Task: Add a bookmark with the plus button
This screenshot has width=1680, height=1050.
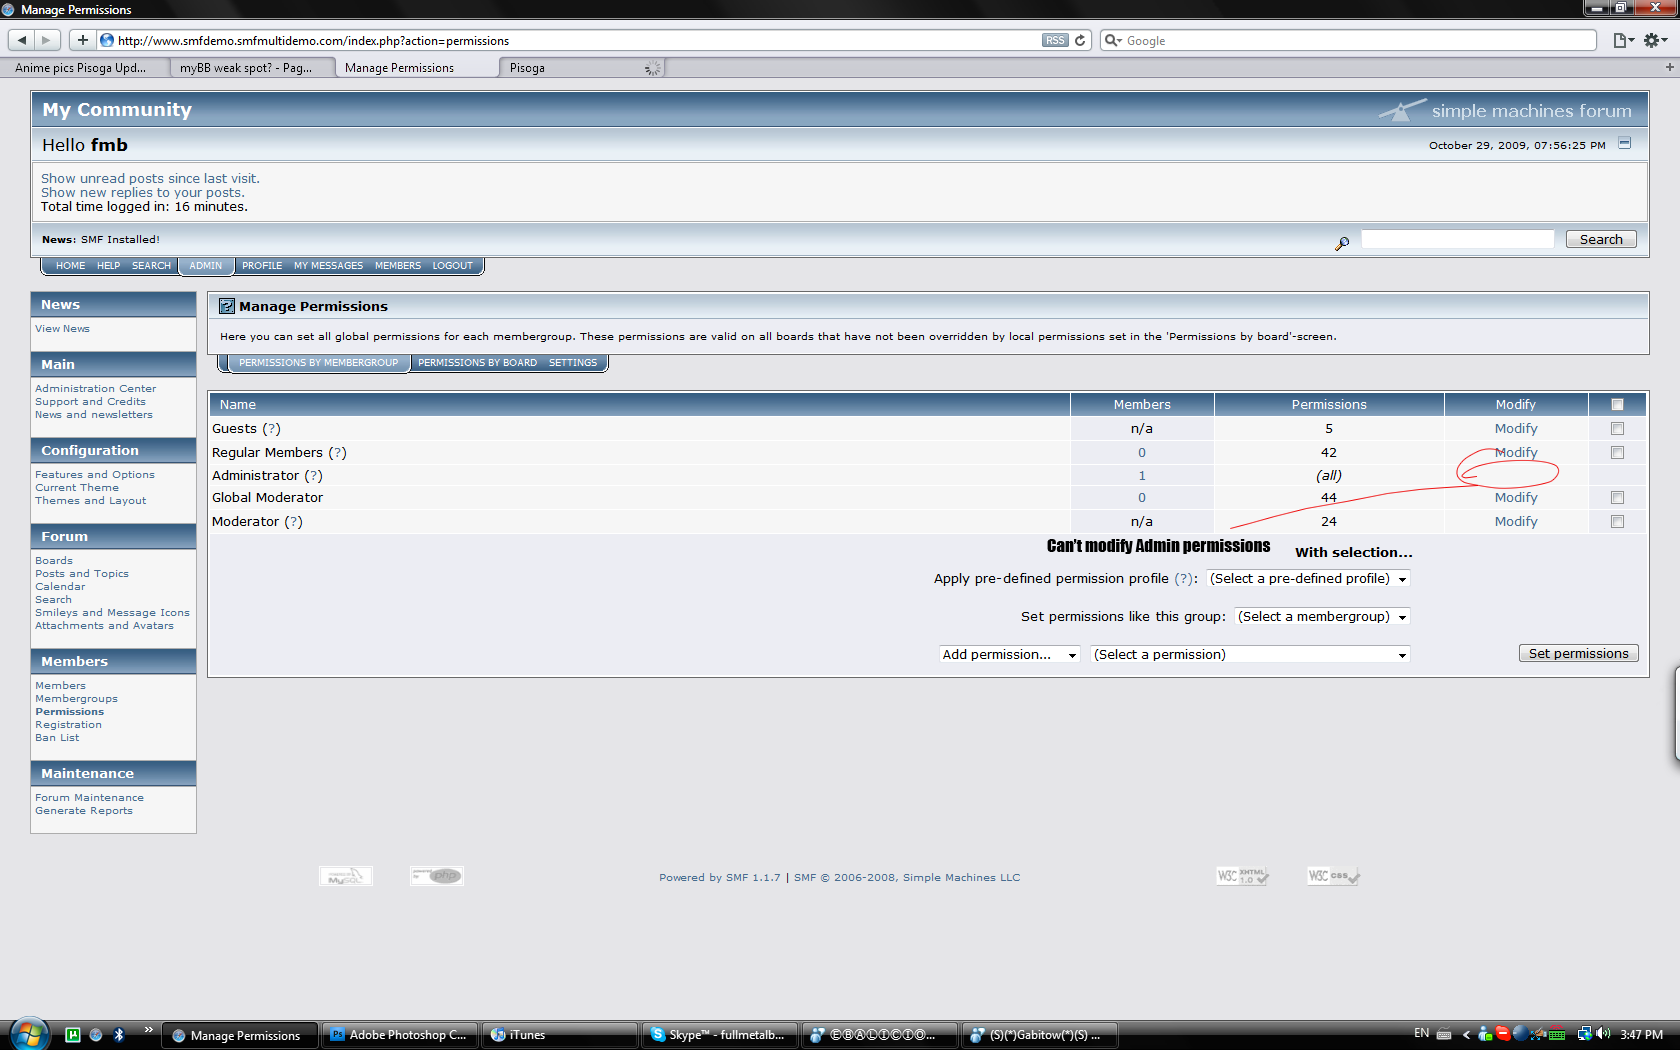Action: pos(82,40)
